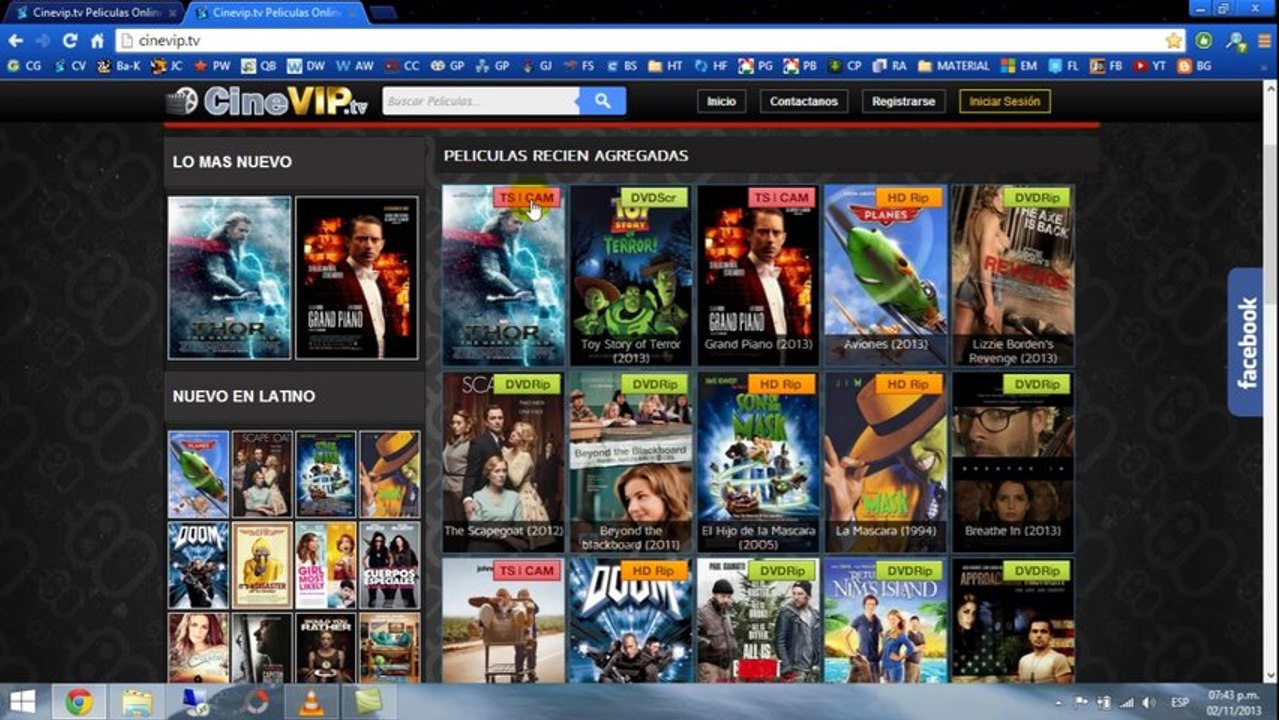The height and width of the screenshot is (720, 1279).
Task: Click the ESP keyboard language indicator
Action: click(1180, 702)
